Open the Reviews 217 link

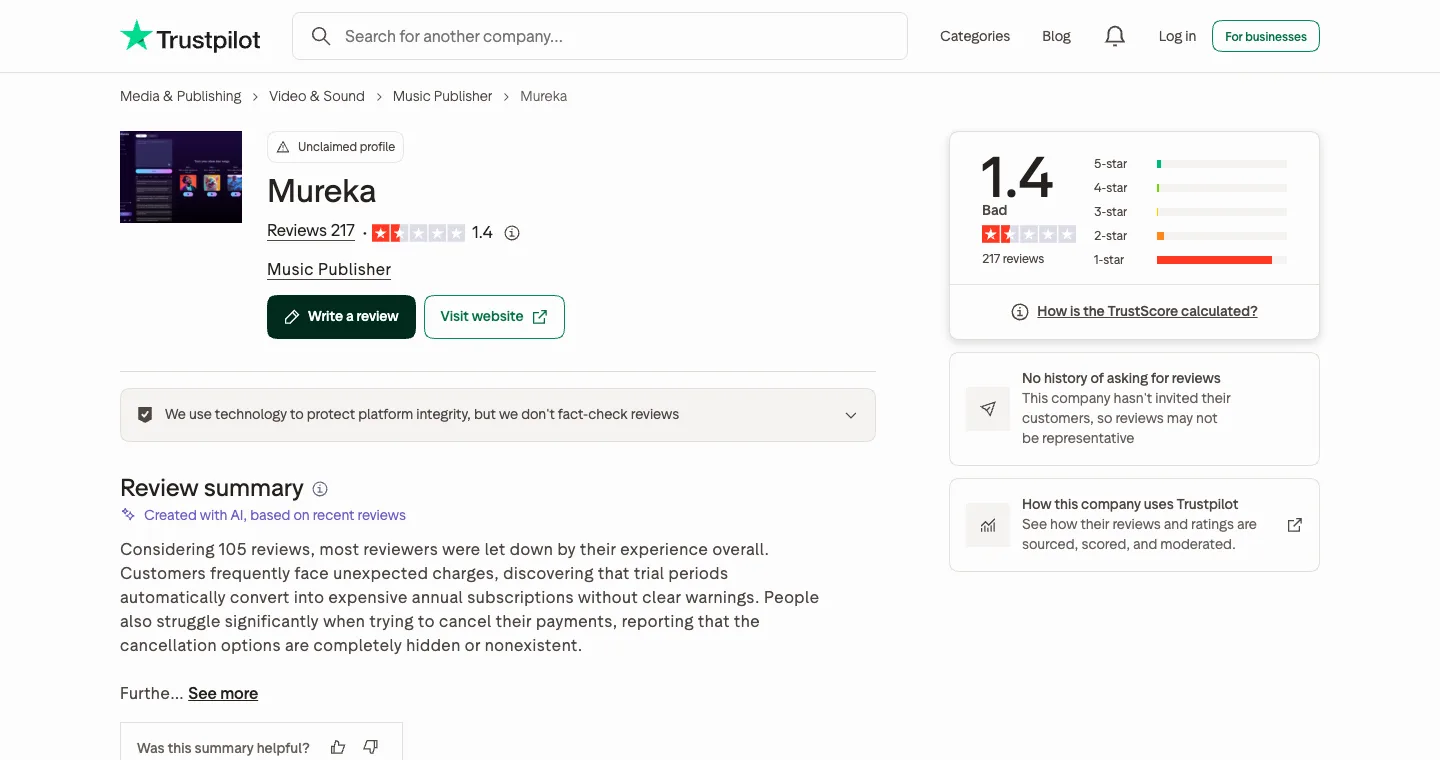311,231
